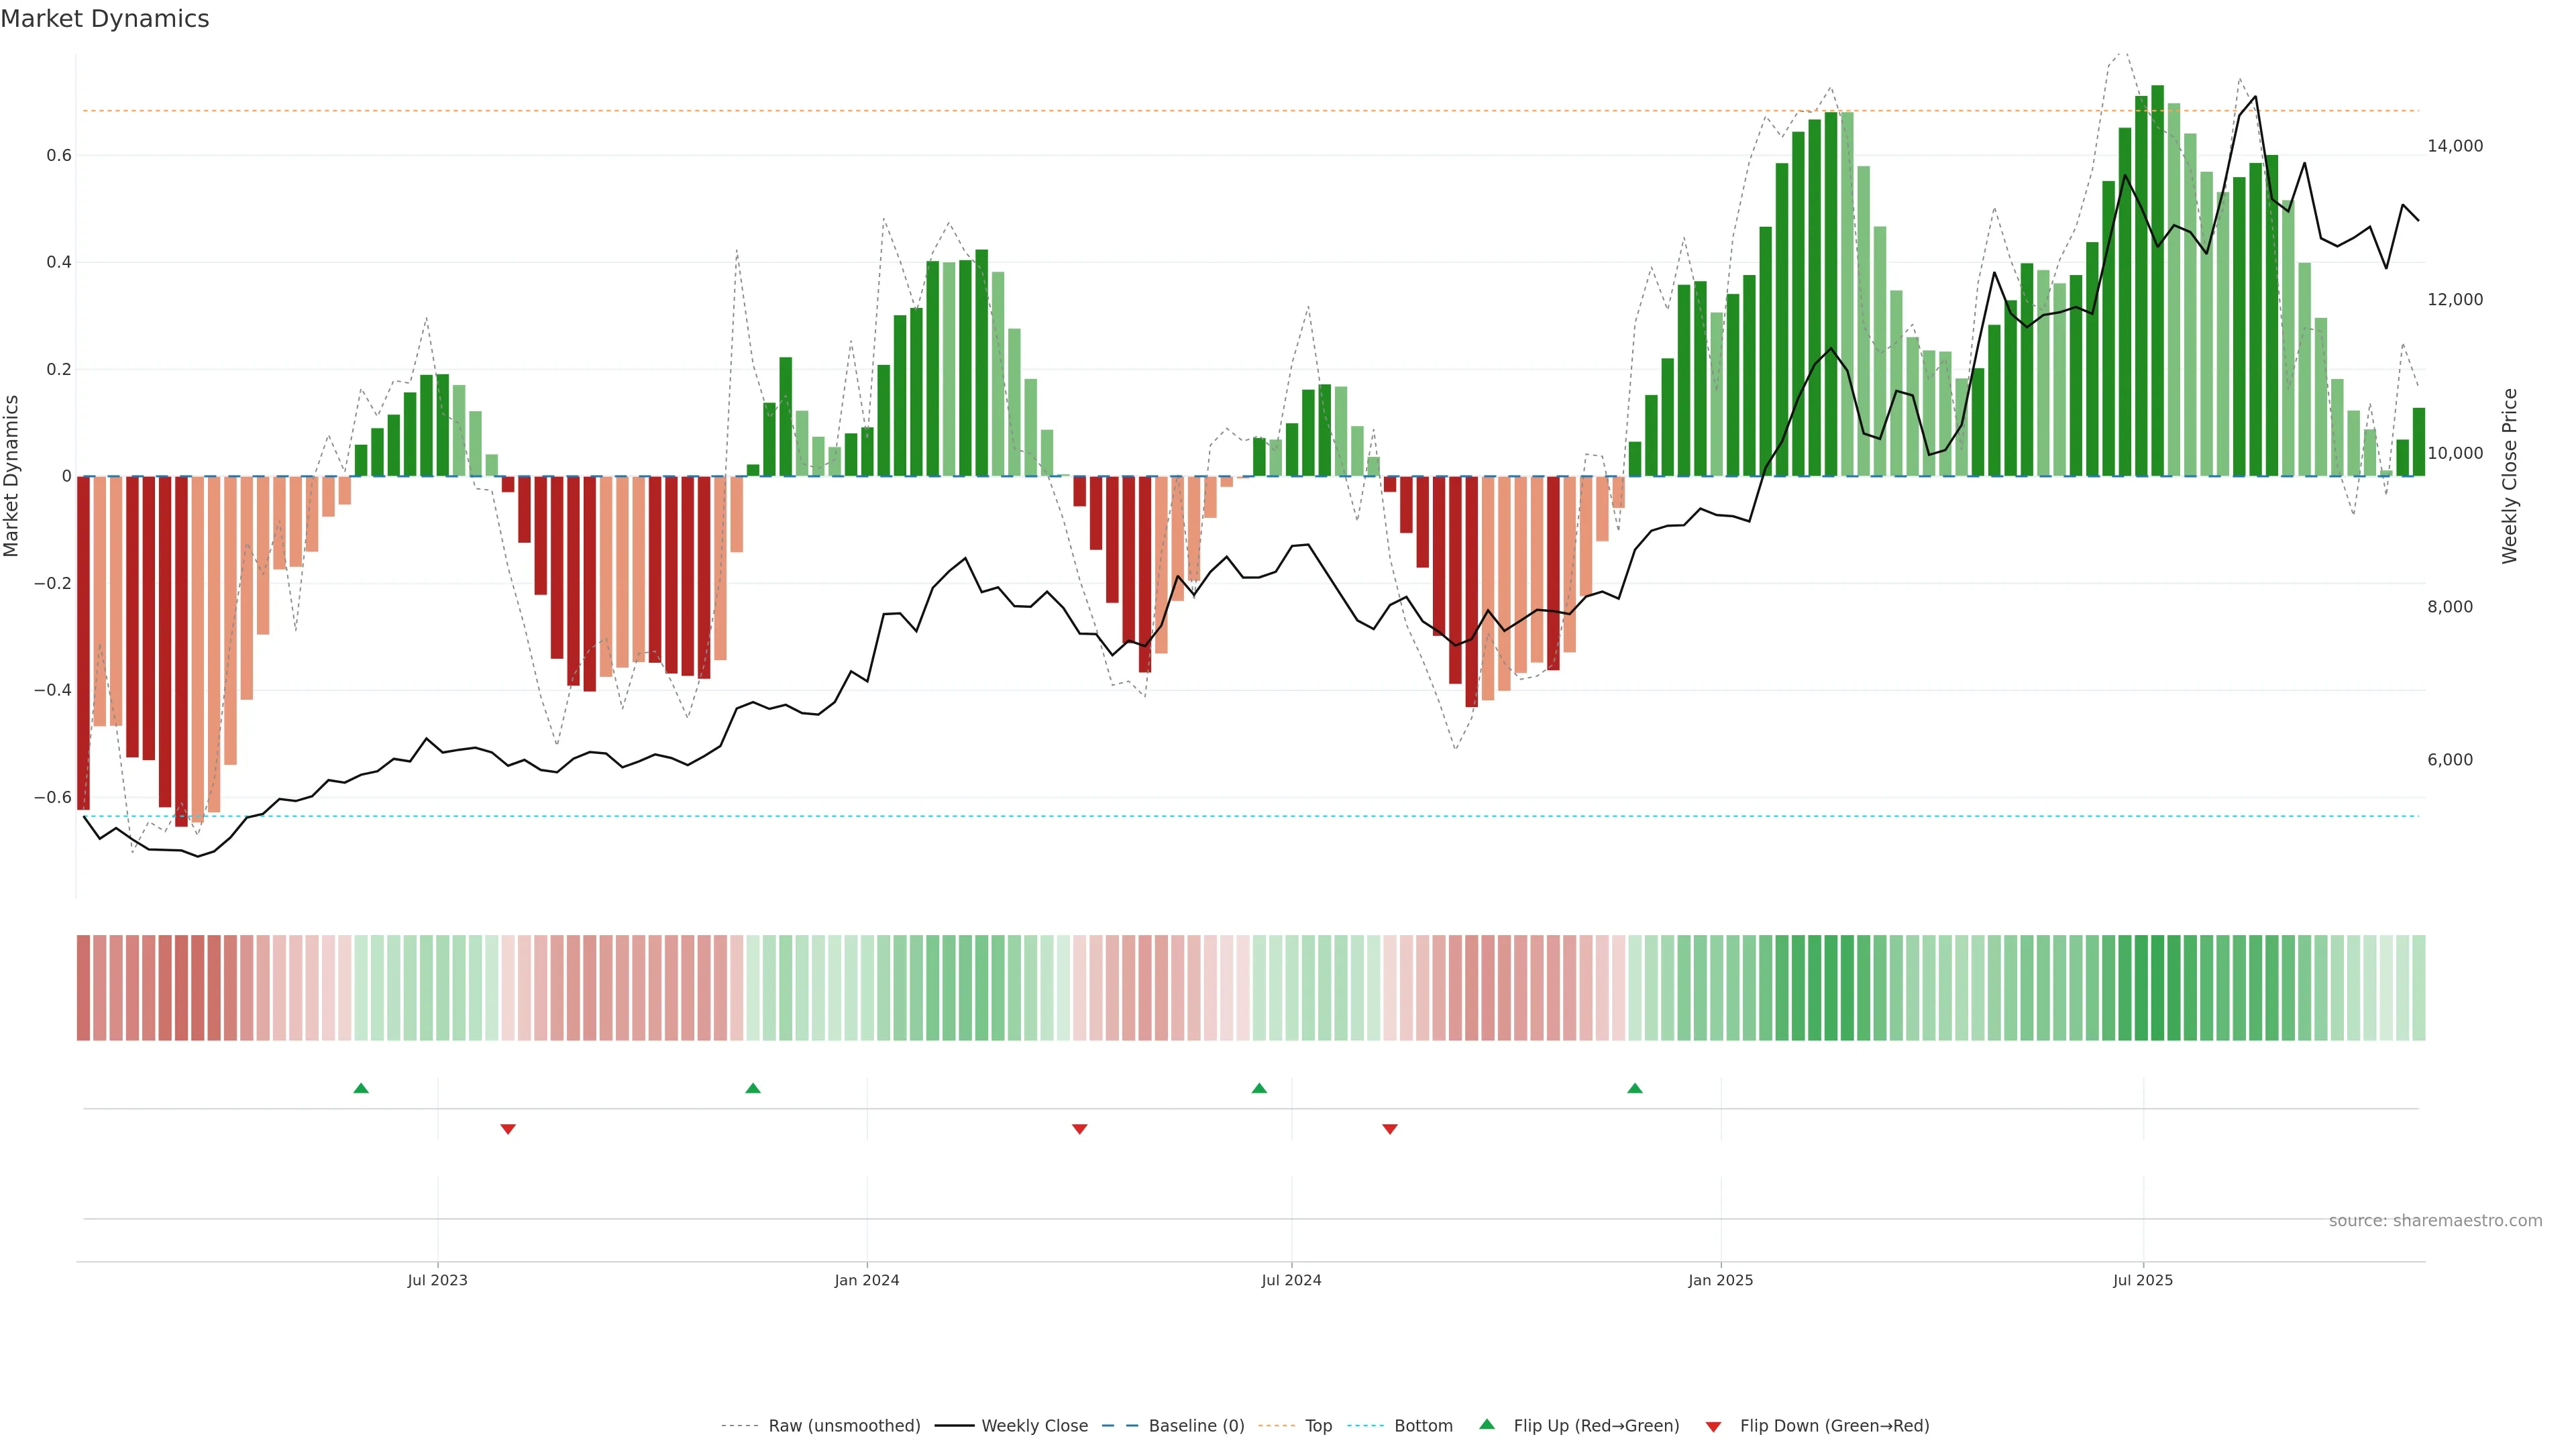The width and height of the screenshot is (2576, 1449).
Task: Click the red Flip Down legend triangle
Action: click(1713, 1426)
